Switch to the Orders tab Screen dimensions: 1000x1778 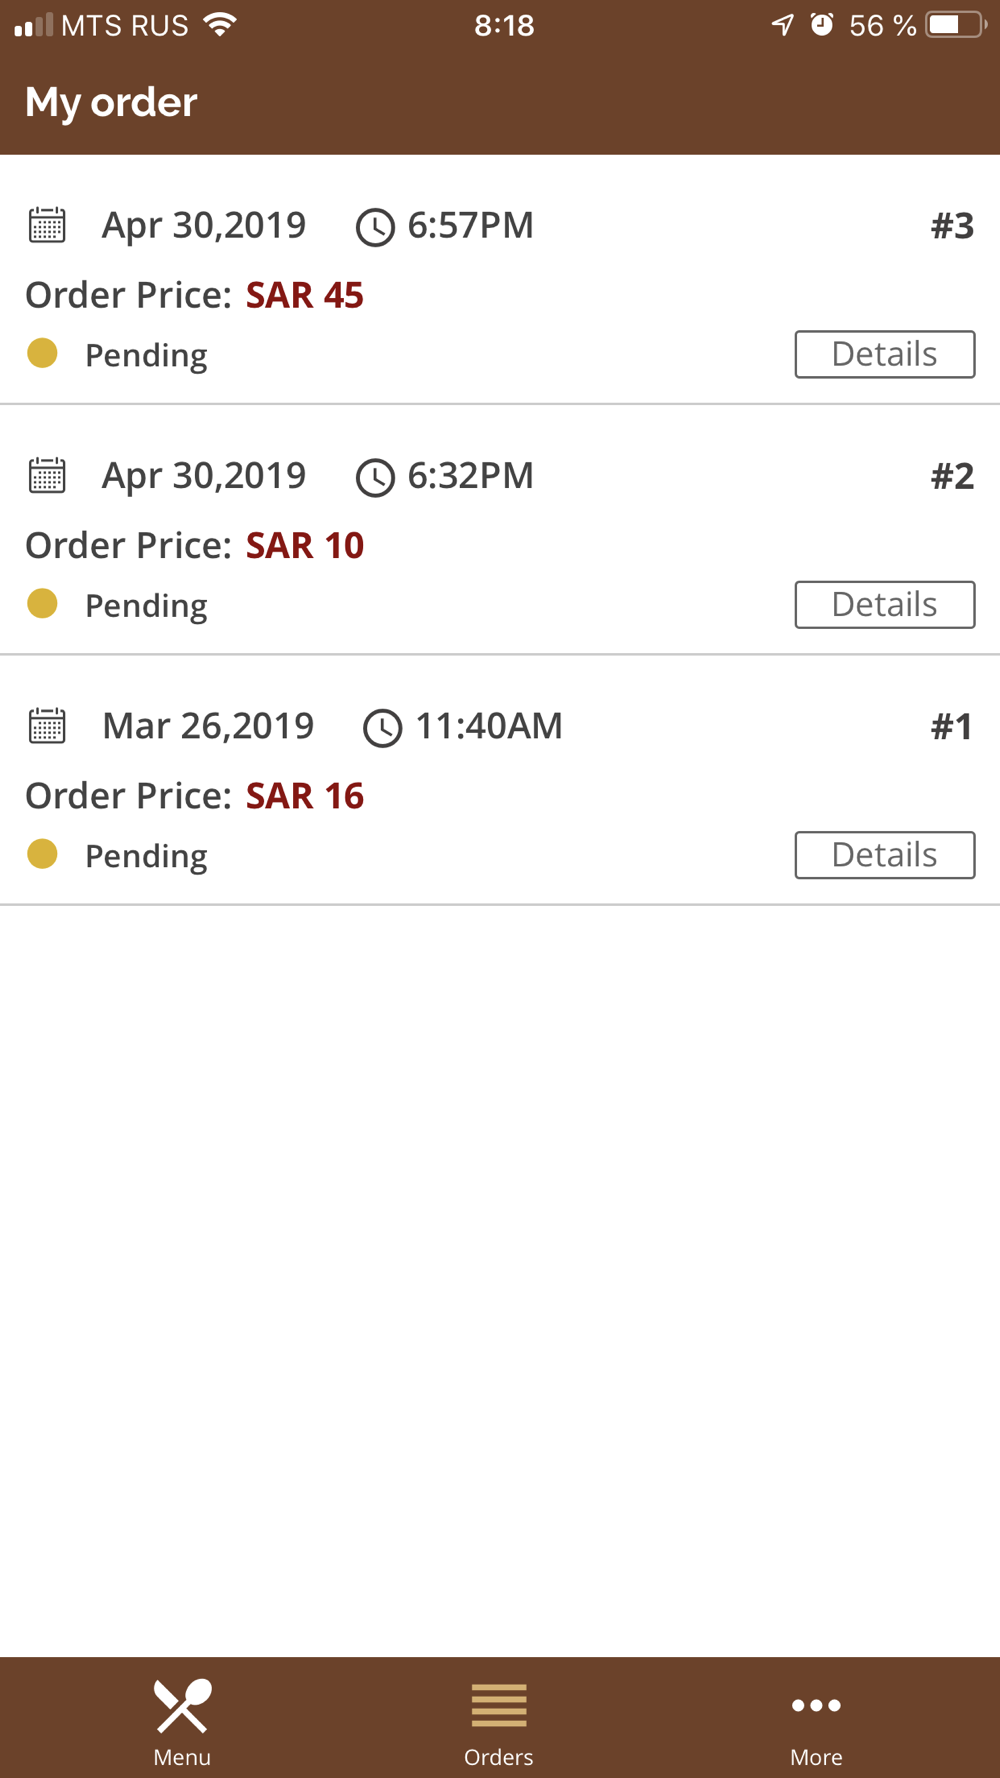pyautogui.click(x=498, y=1720)
